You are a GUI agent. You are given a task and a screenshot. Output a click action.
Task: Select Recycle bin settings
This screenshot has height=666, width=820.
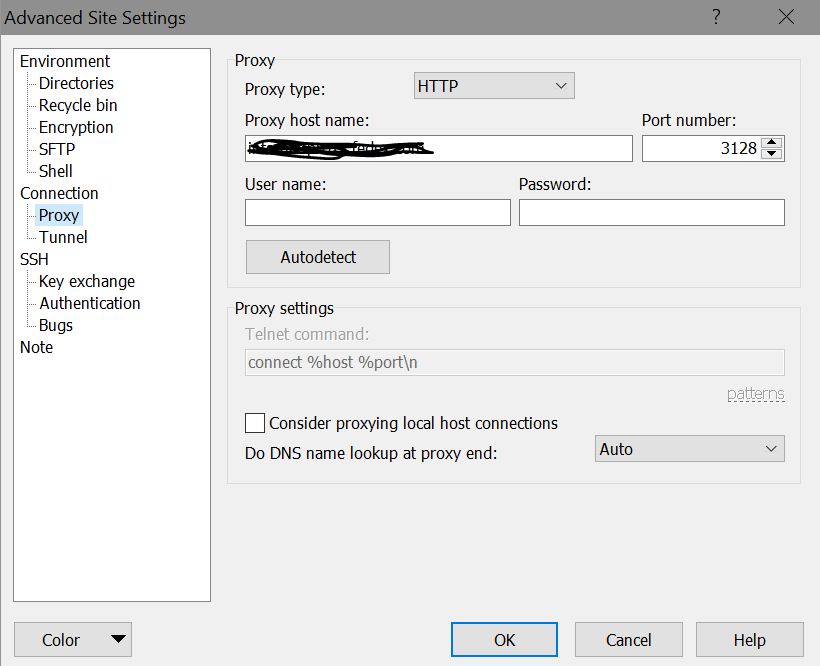click(x=77, y=105)
